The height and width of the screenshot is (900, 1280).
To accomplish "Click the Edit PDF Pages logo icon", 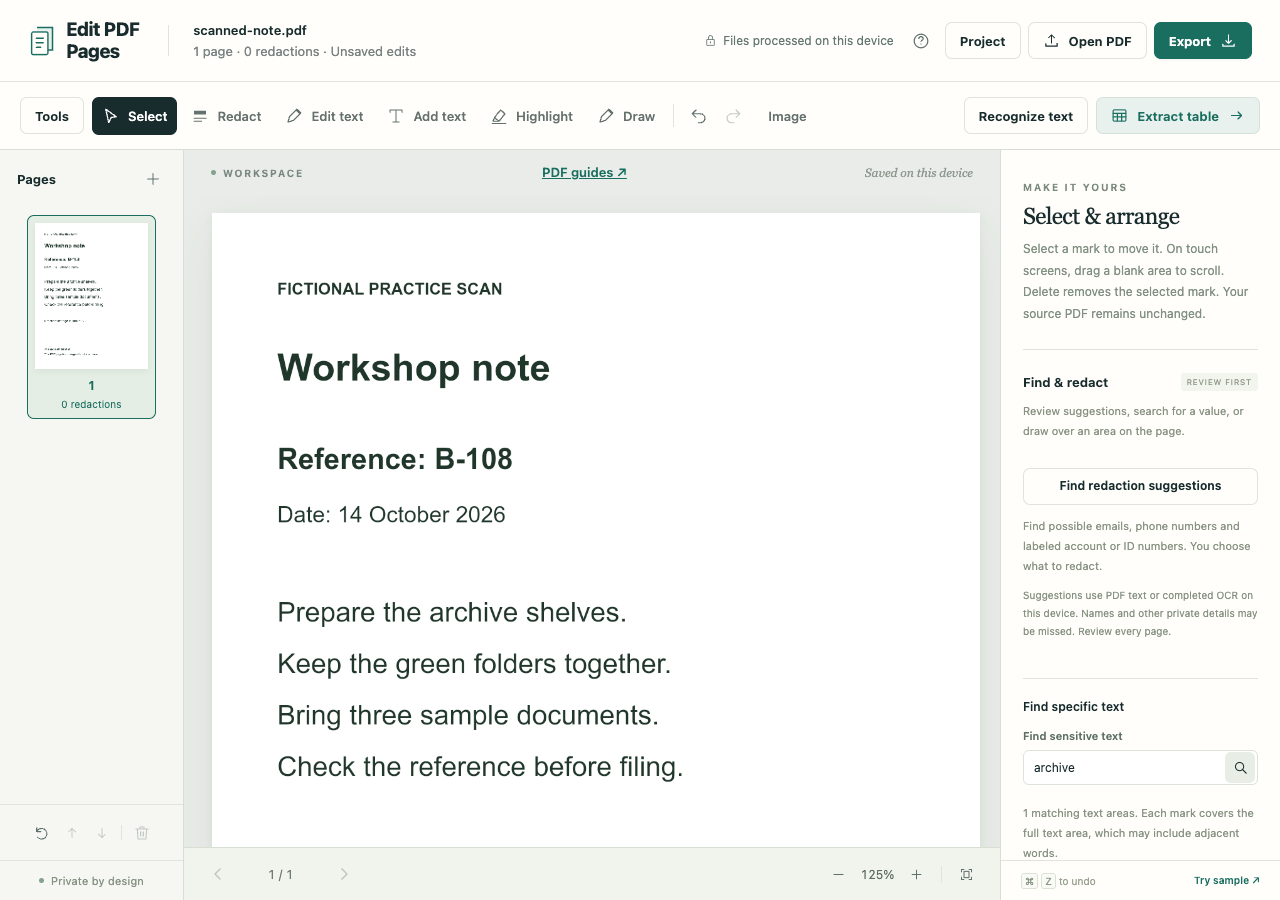I will [42, 41].
